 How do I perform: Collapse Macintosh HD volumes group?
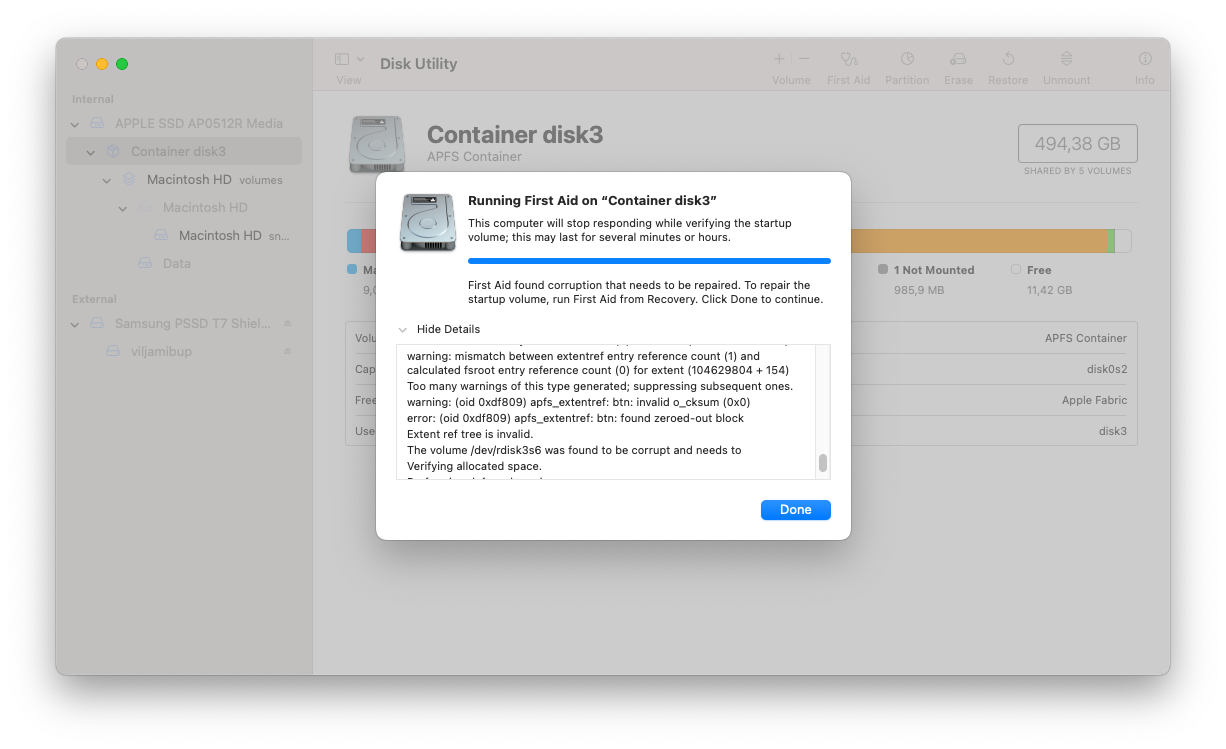tap(107, 180)
